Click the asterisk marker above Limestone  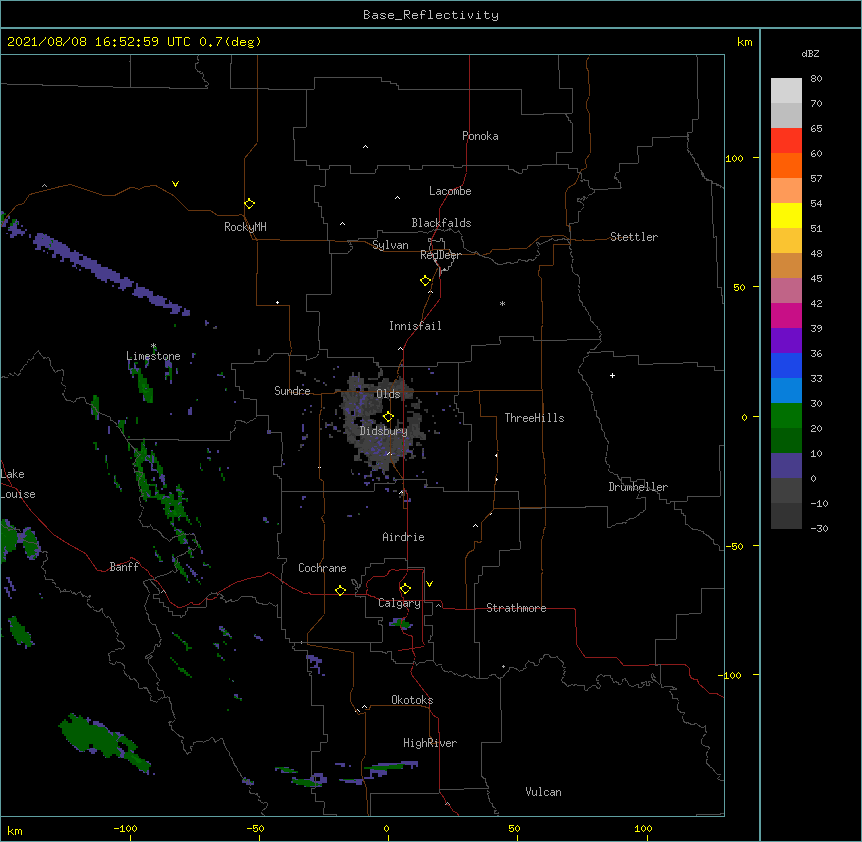[153, 346]
